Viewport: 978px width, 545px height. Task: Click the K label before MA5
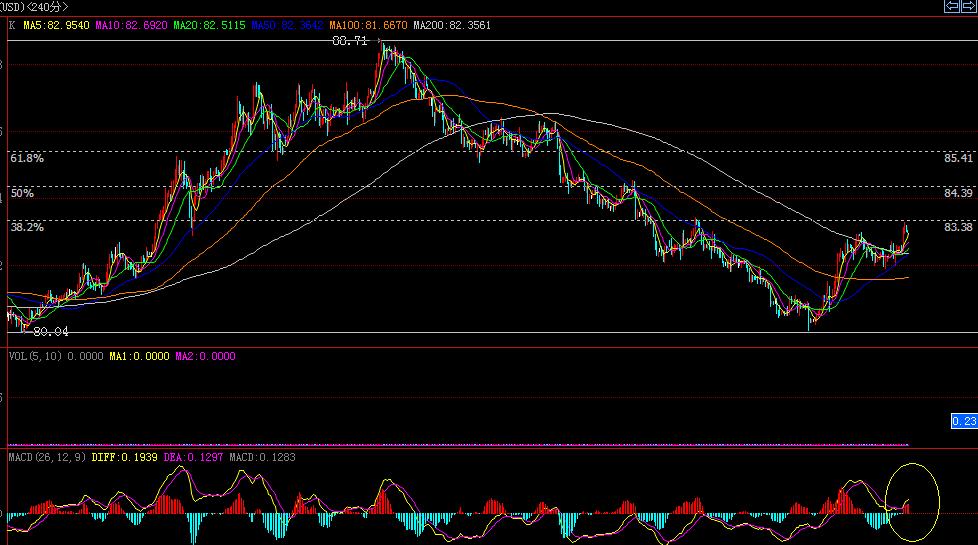tap(12, 26)
